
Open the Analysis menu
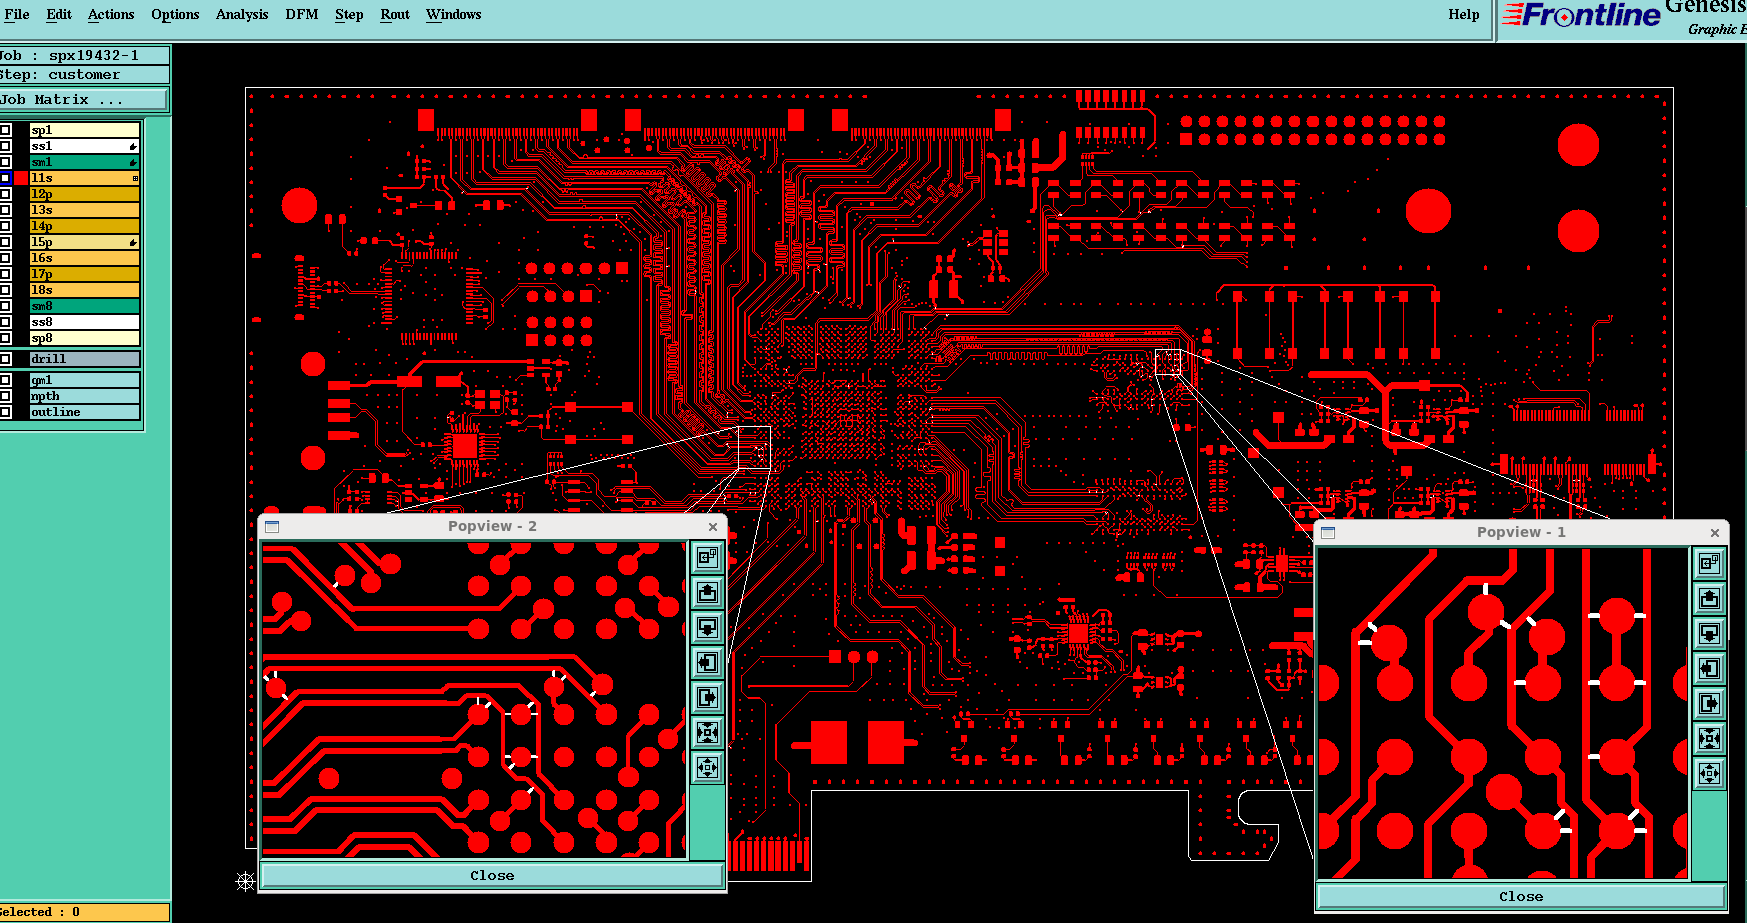tap(242, 14)
